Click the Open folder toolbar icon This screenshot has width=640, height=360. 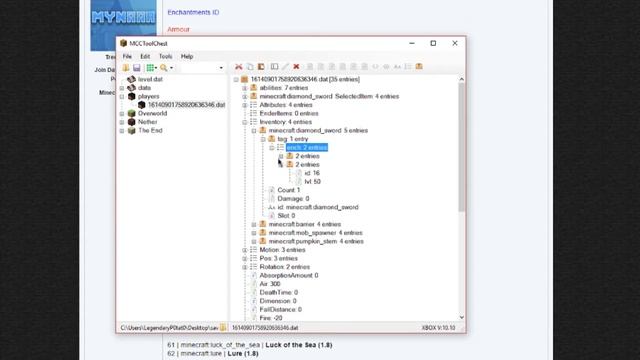[x=126, y=68]
